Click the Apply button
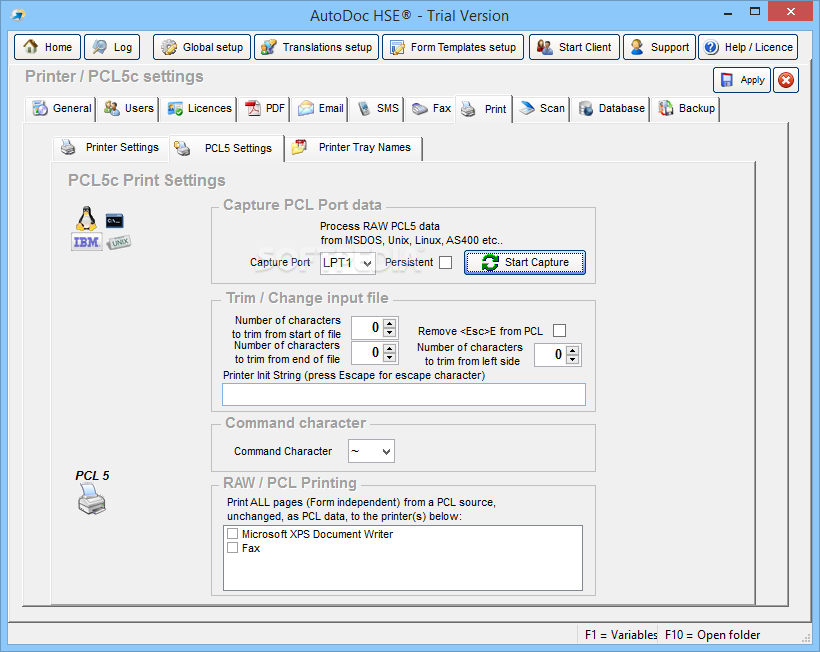This screenshot has width=820, height=652. click(742, 80)
